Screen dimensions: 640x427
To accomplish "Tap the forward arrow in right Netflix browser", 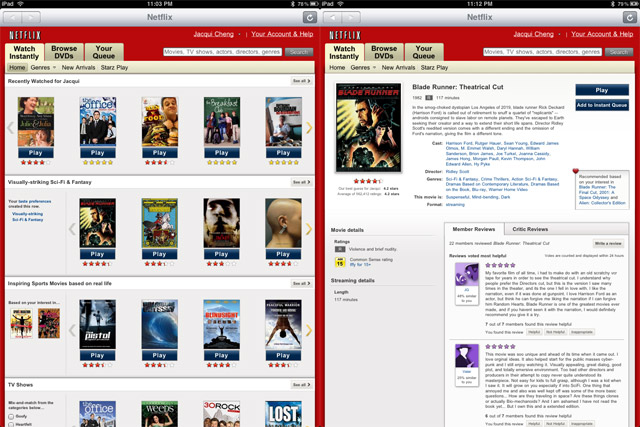I will coord(351,18).
